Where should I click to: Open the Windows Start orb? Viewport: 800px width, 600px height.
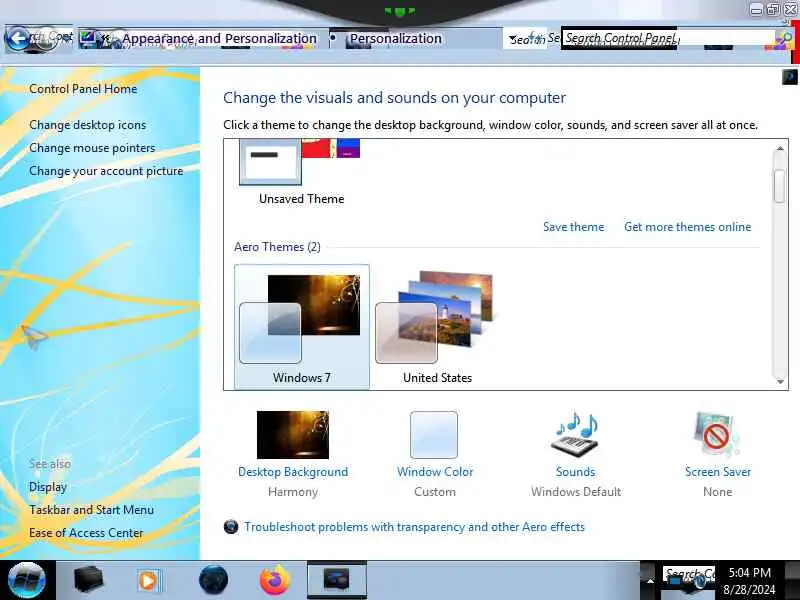(x=27, y=580)
